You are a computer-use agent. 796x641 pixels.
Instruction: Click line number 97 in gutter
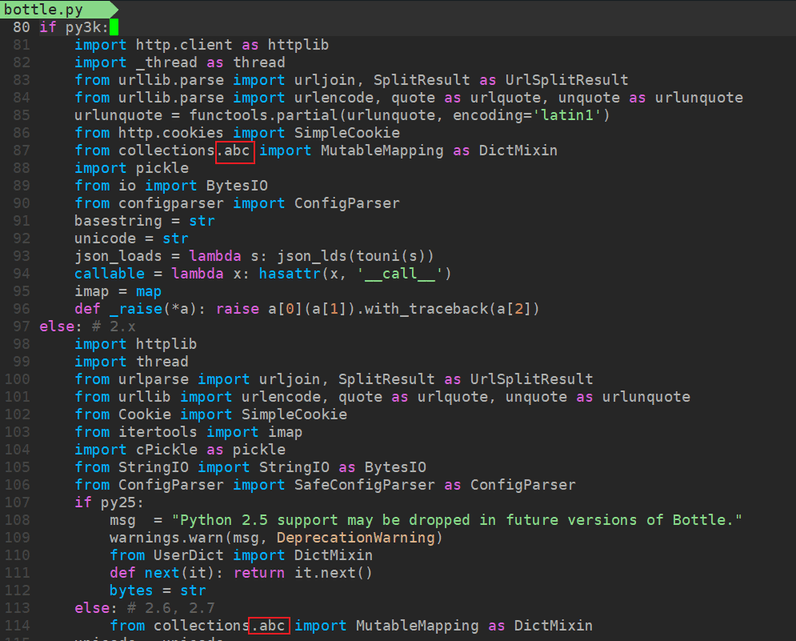click(x=21, y=326)
